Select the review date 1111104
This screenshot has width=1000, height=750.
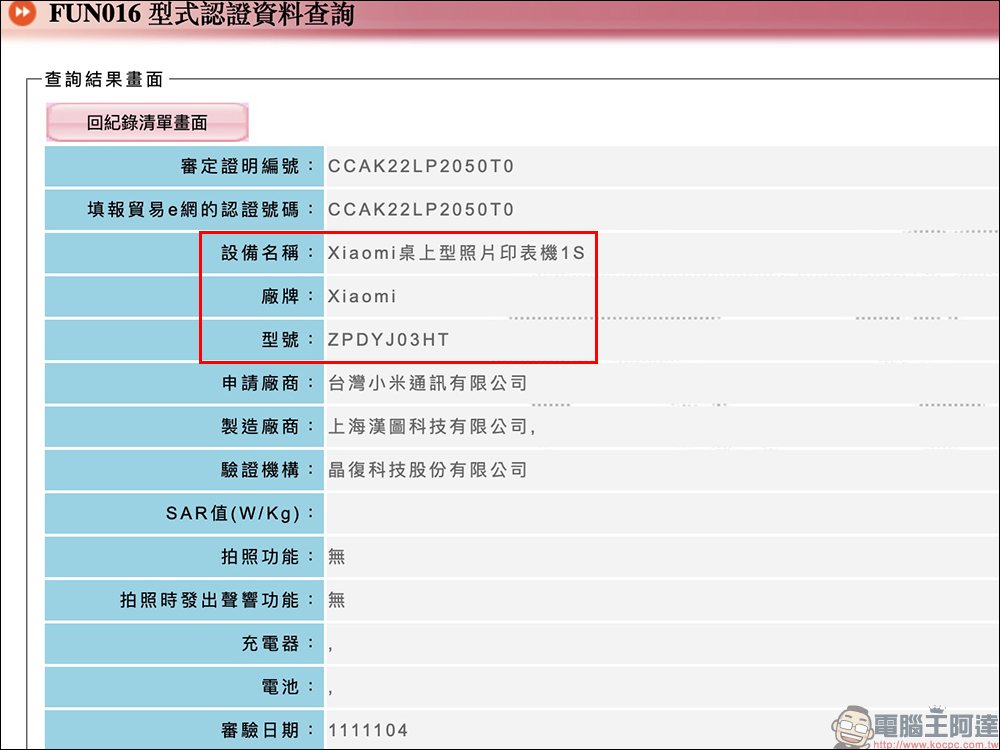pyautogui.click(x=368, y=730)
